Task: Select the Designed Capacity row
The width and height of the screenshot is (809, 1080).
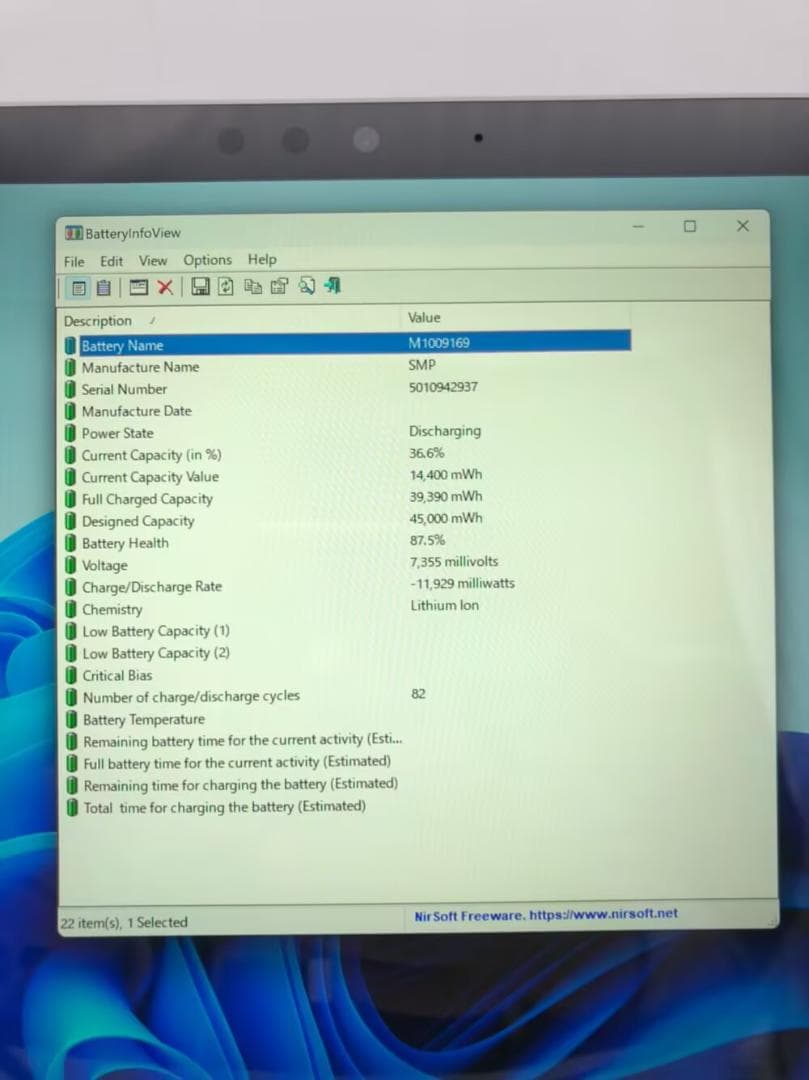Action: click(135, 520)
